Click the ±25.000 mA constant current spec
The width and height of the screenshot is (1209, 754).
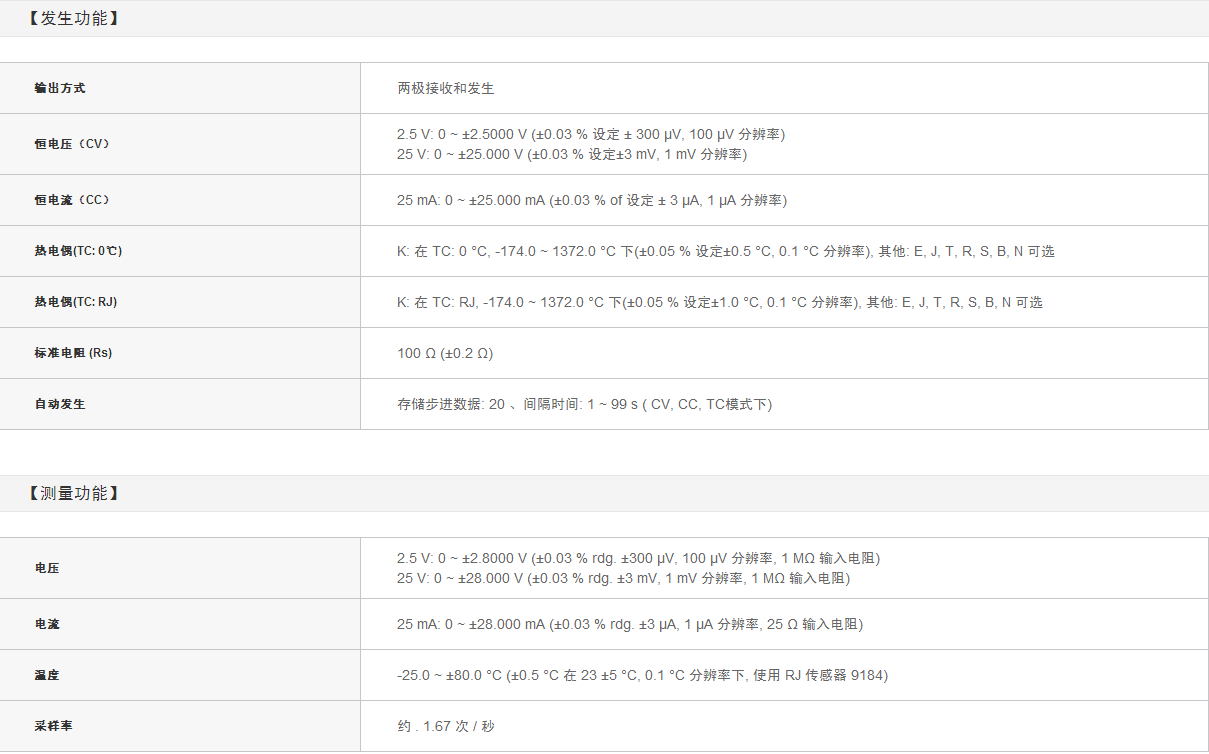pos(591,200)
